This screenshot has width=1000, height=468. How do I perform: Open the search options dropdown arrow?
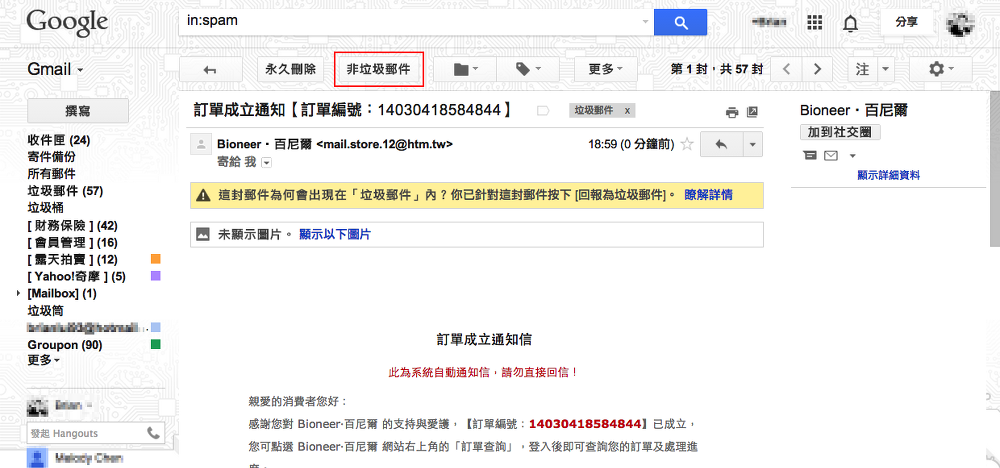644,22
